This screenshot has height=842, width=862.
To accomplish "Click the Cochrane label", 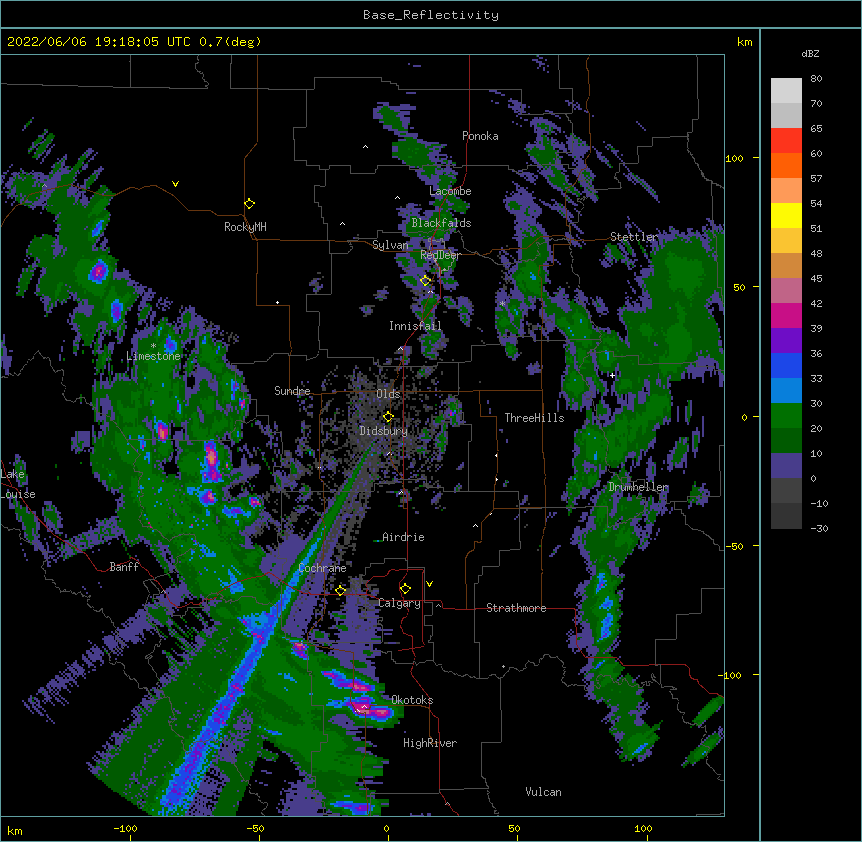I will (322, 568).
